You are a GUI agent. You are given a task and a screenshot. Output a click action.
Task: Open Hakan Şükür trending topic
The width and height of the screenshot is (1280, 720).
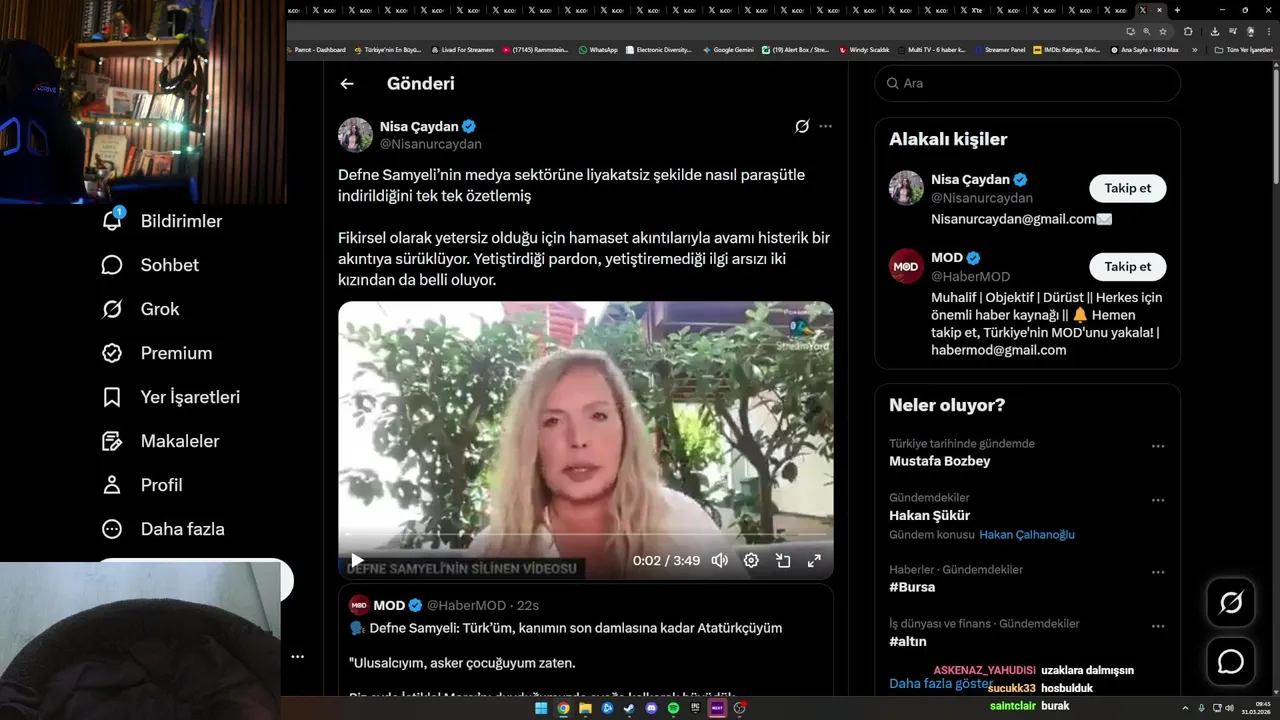[x=929, y=516]
